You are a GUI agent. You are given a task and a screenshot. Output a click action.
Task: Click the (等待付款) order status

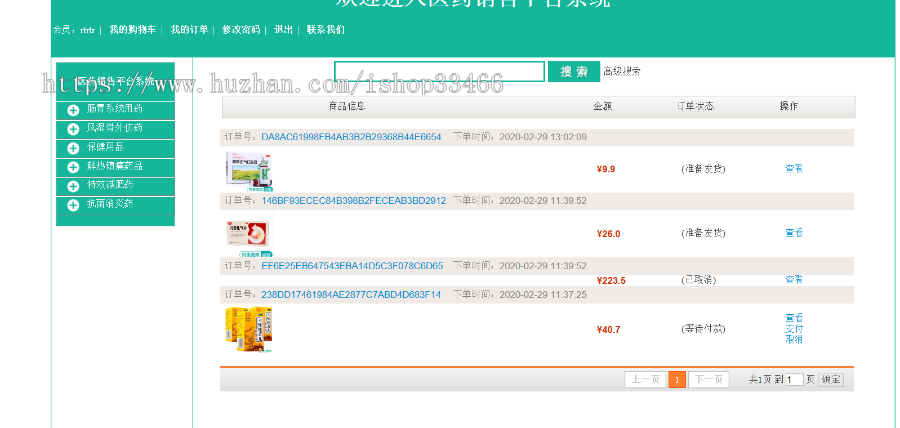[703, 329]
